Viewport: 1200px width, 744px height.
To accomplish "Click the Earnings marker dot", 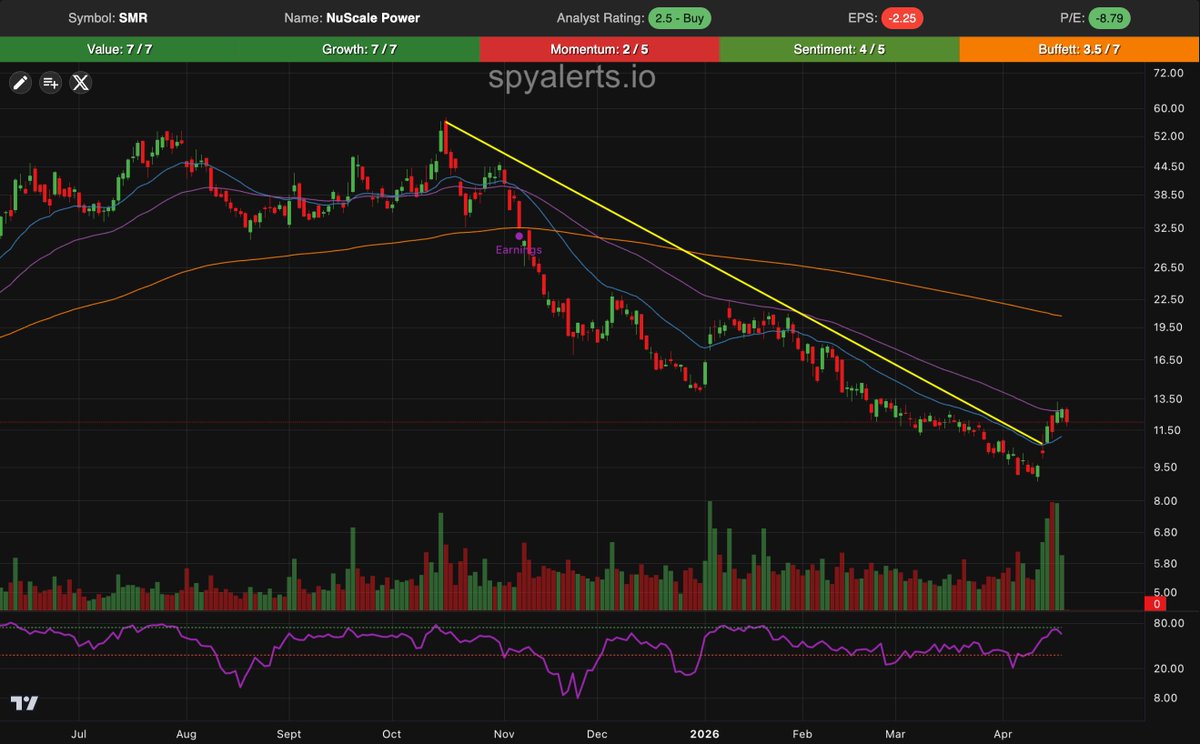I will coord(519,236).
